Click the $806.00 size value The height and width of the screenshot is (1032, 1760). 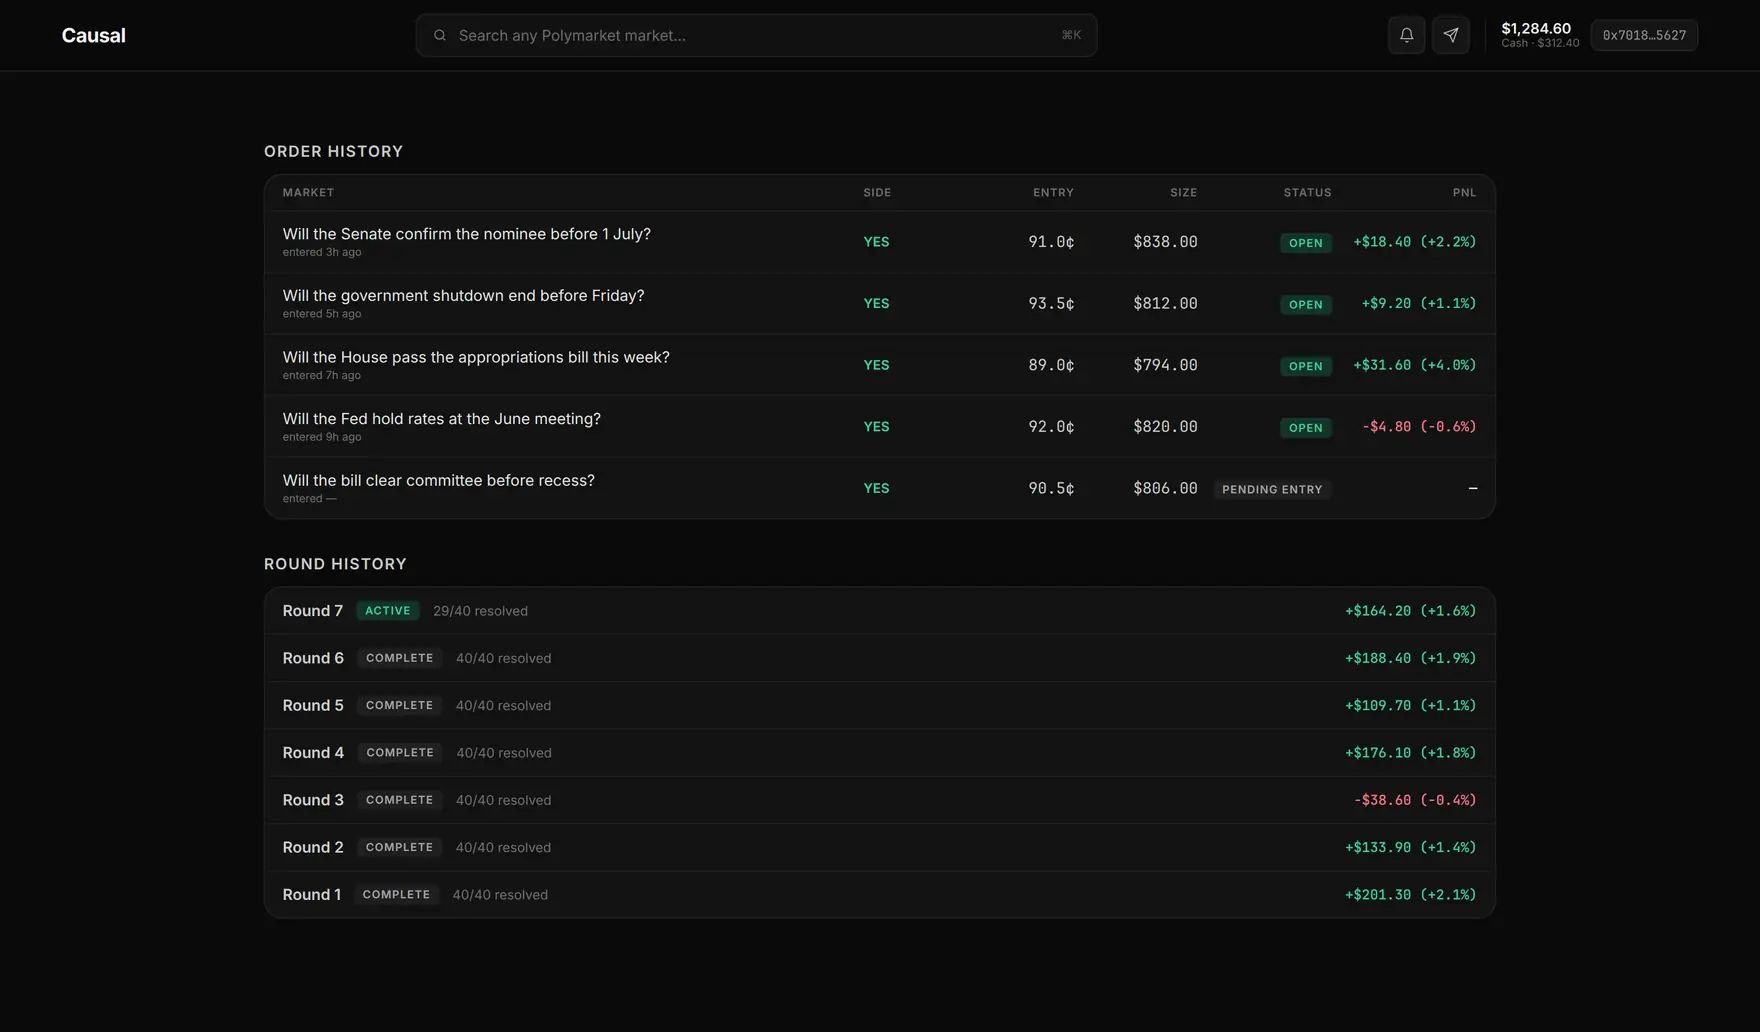pos(1165,488)
